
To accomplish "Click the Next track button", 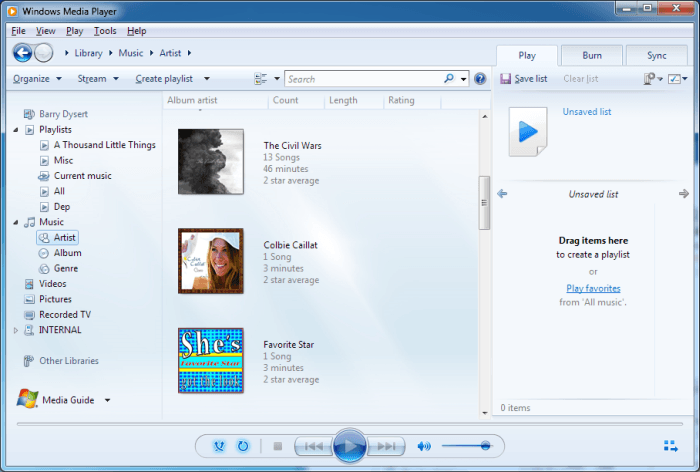I will pos(386,446).
